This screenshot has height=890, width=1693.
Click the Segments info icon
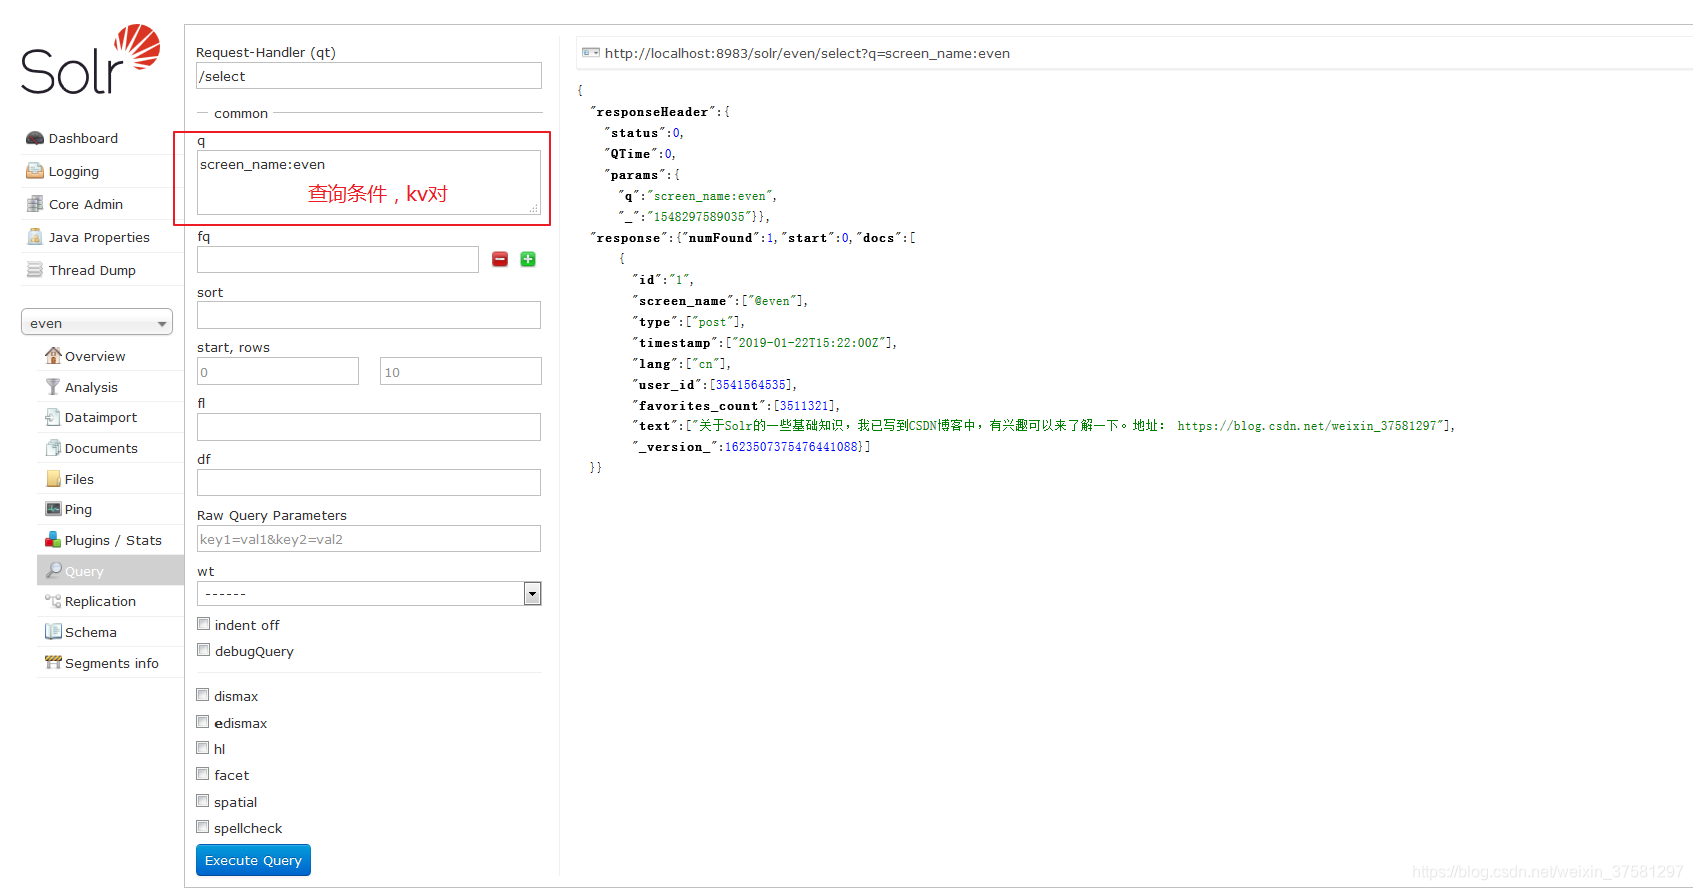(x=53, y=663)
